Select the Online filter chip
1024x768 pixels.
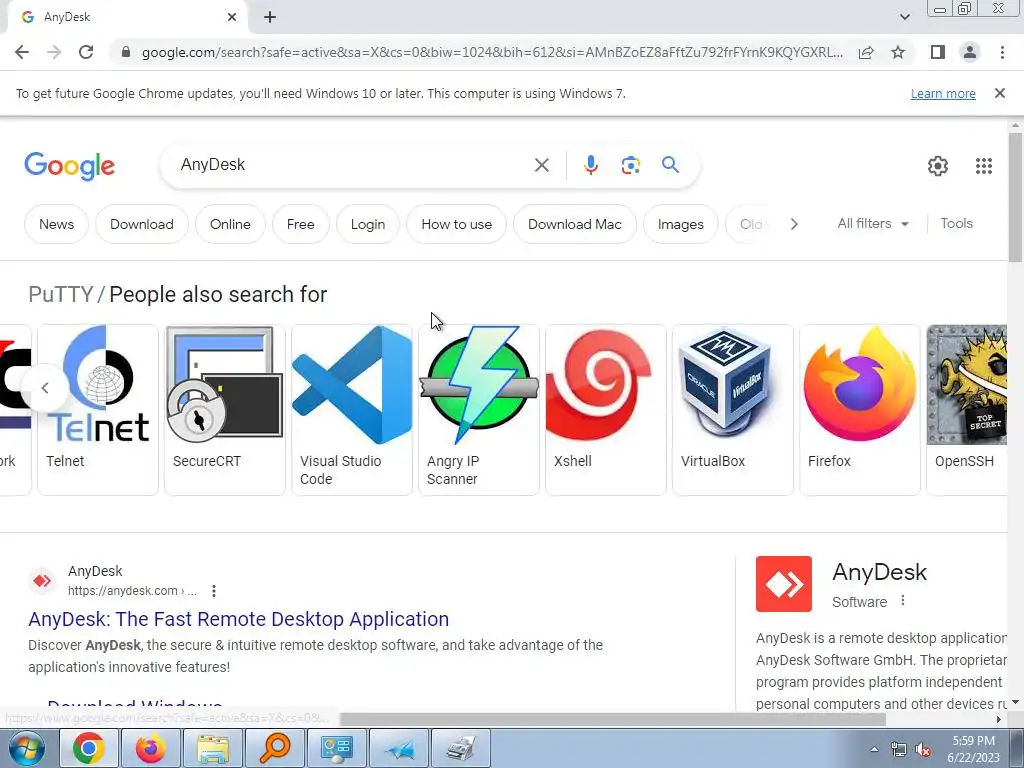[230, 224]
